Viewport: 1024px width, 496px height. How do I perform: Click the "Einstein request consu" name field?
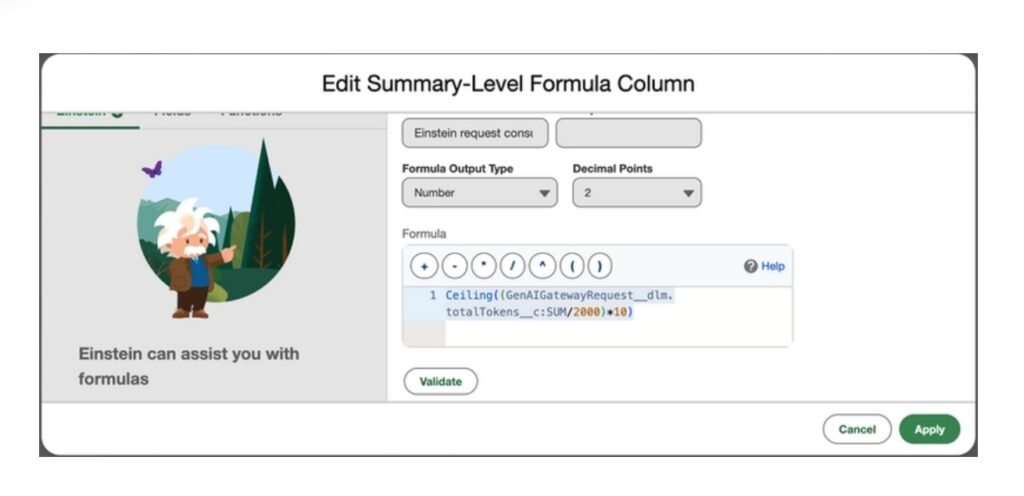[475, 133]
